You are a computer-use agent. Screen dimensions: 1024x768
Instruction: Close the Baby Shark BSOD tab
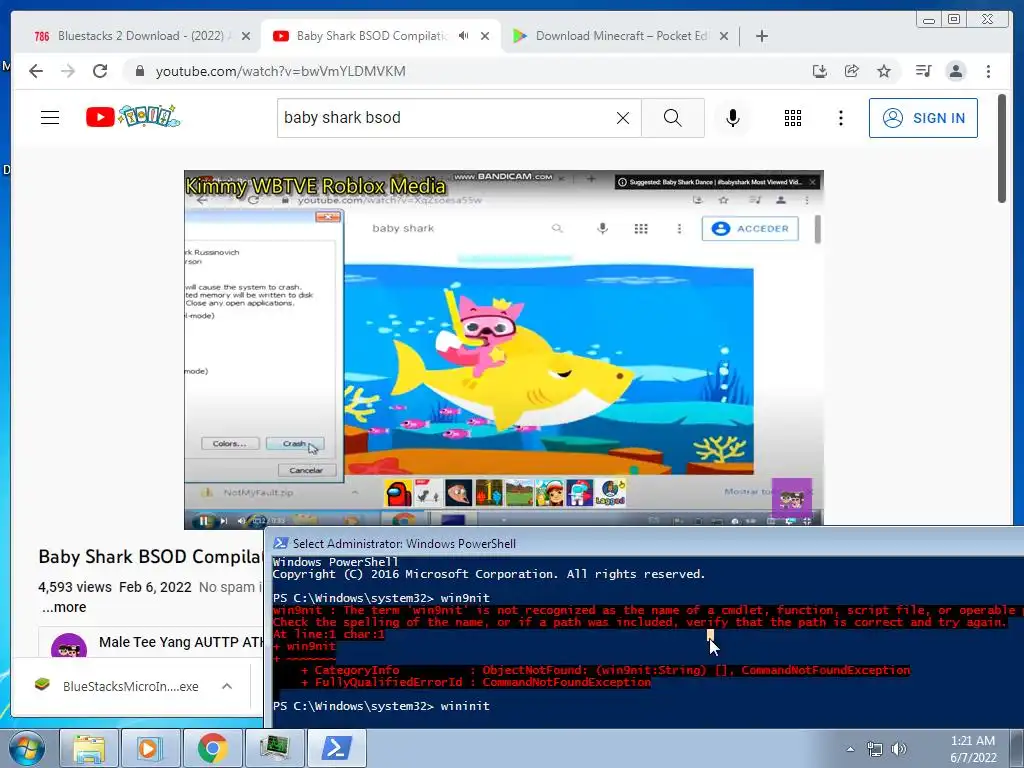(x=485, y=37)
